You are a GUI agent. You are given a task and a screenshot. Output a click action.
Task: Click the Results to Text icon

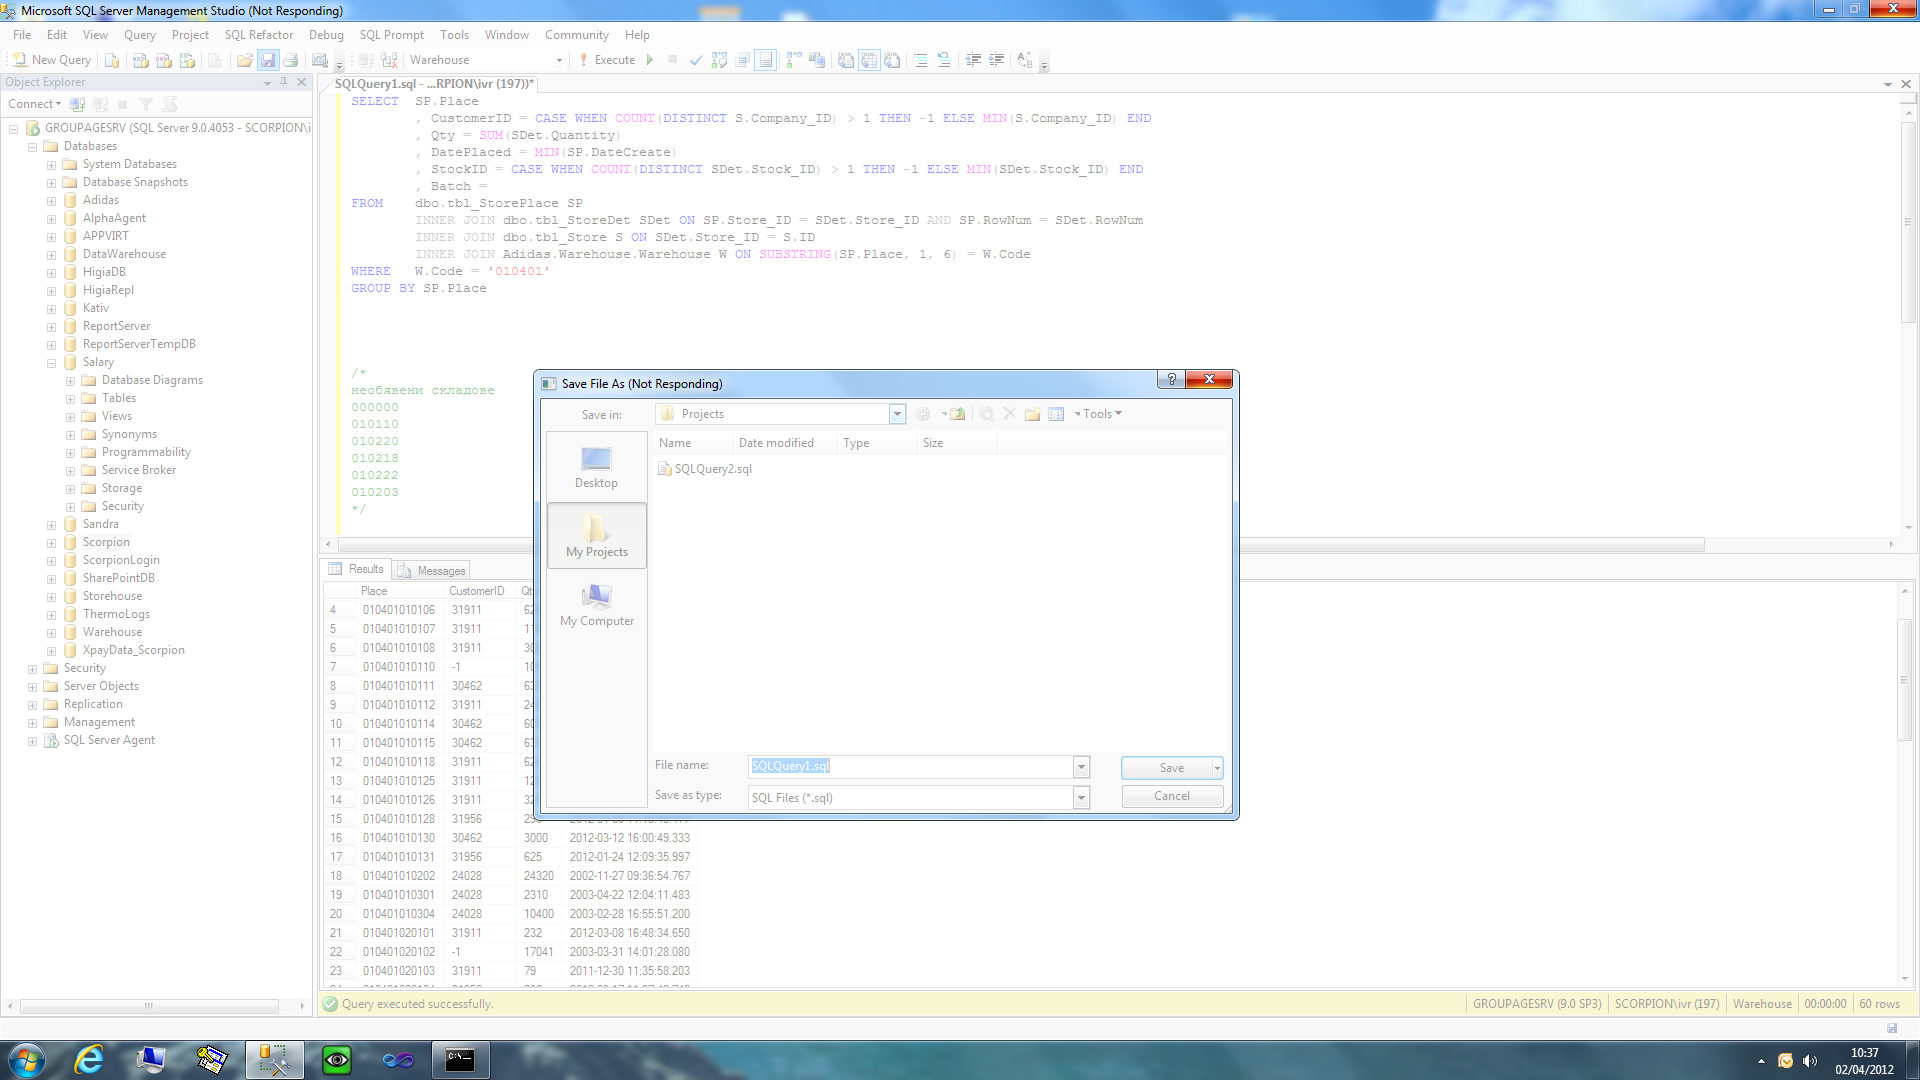(x=845, y=60)
